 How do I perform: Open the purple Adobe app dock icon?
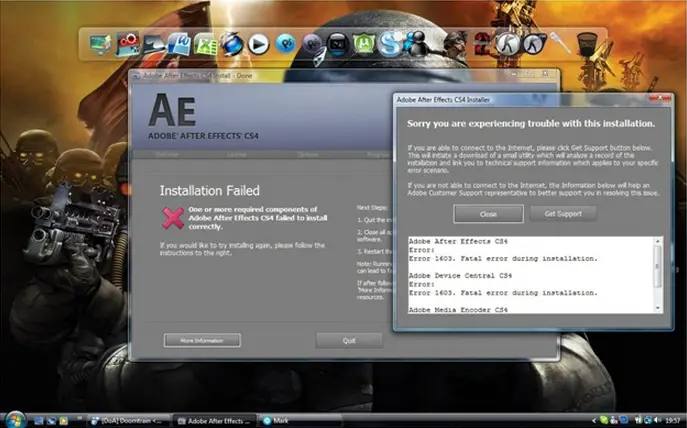coord(312,44)
